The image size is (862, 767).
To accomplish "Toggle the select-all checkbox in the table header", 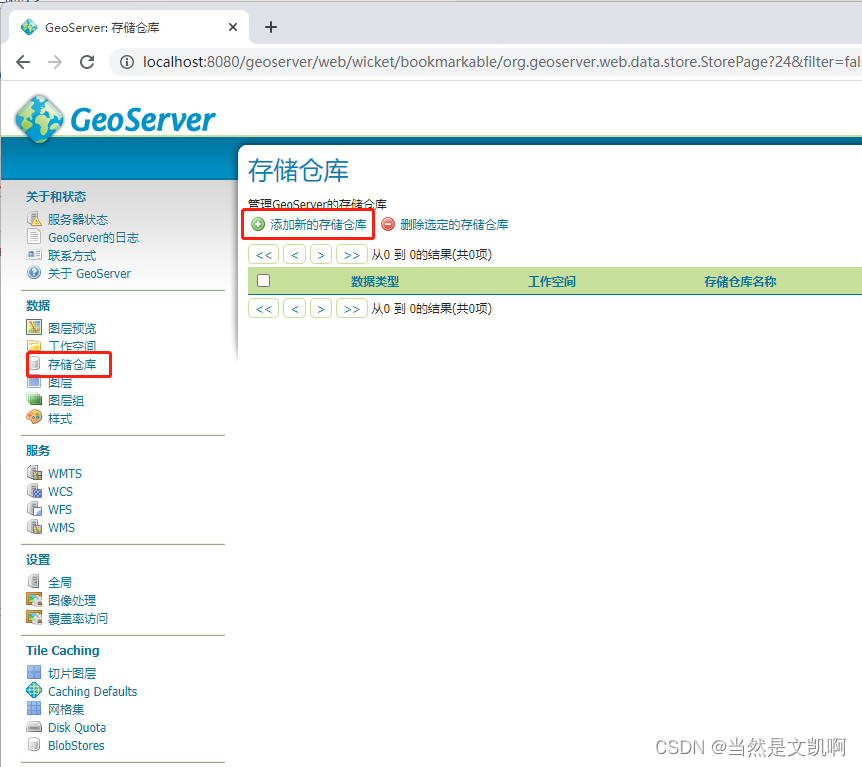I will pyautogui.click(x=263, y=281).
